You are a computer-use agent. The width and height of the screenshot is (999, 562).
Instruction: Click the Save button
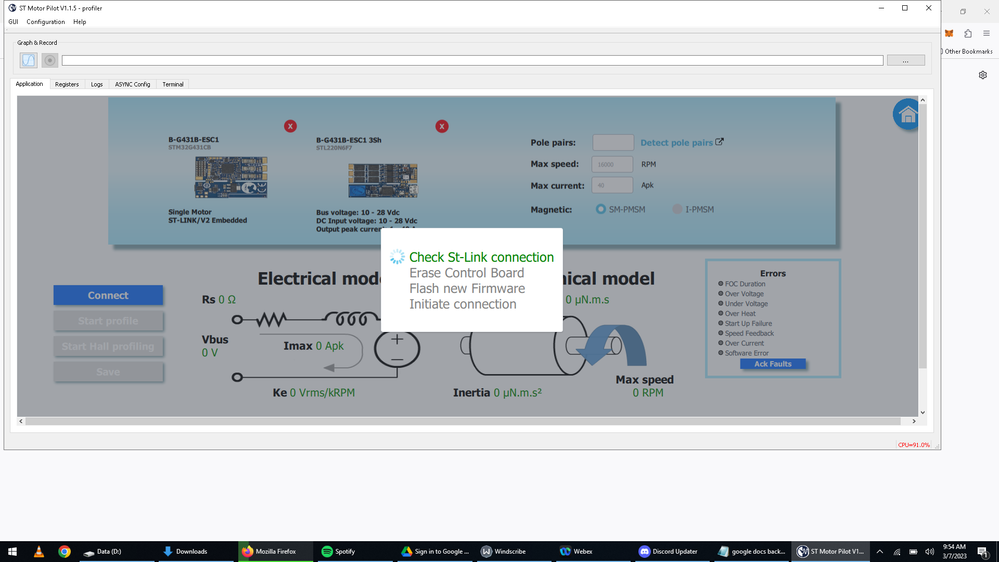(108, 371)
